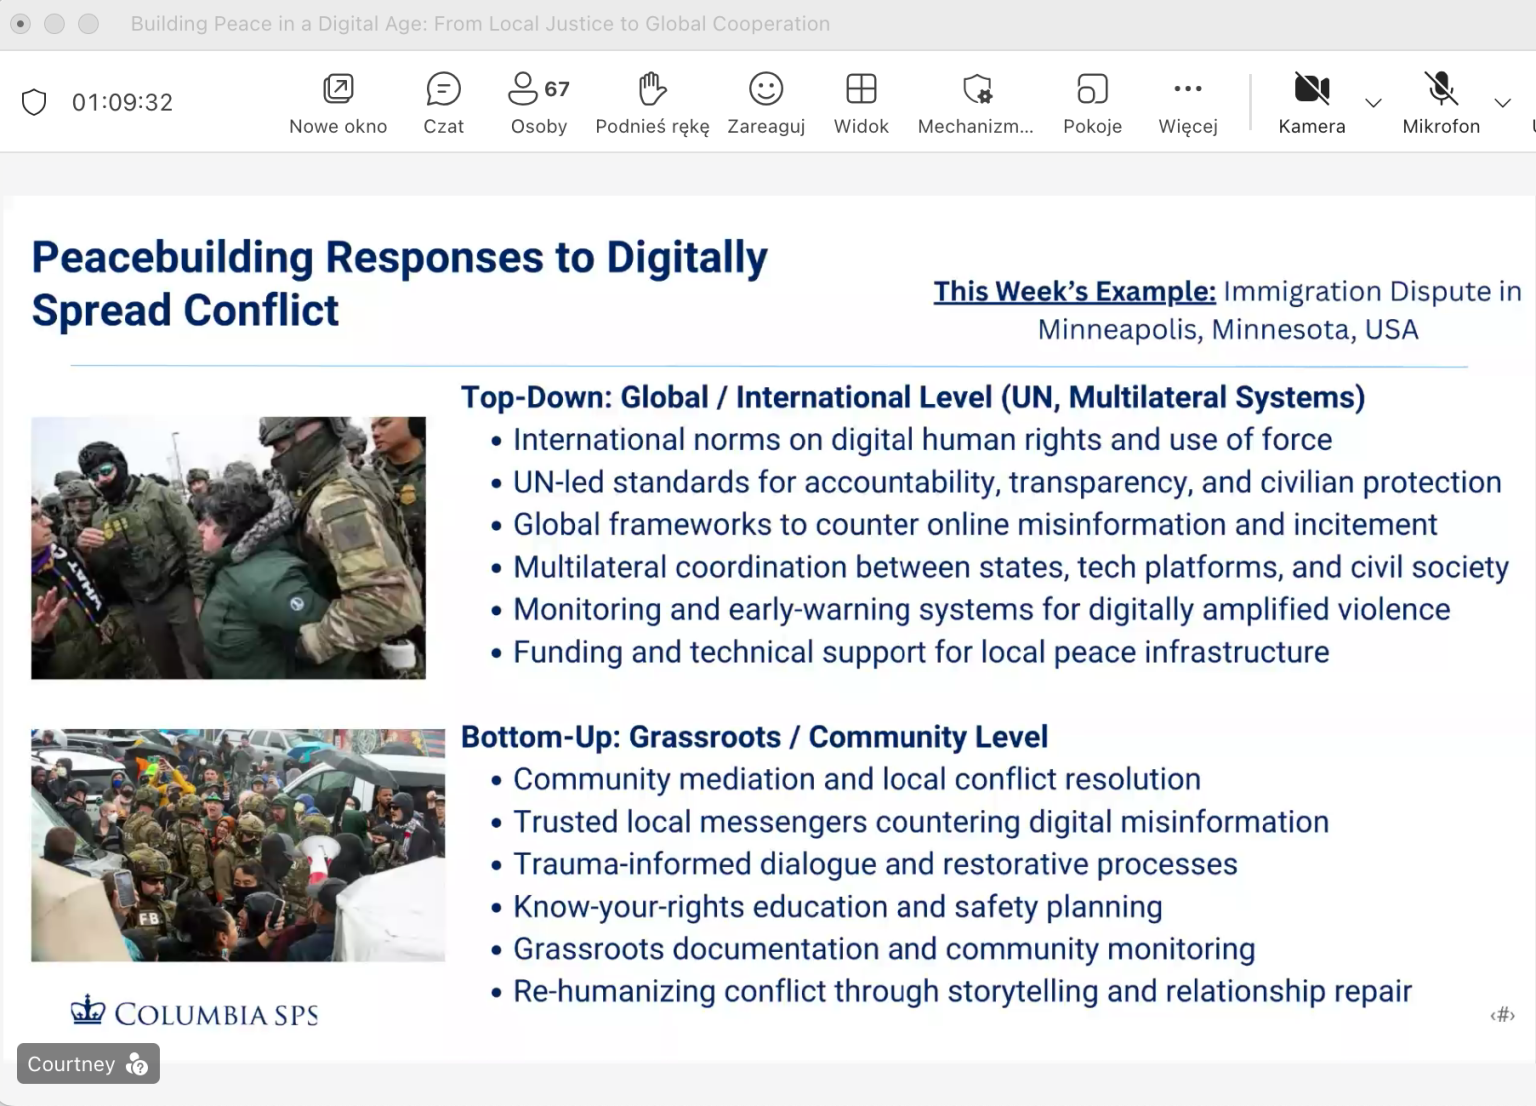This screenshot has width=1536, height=1106.
Task: Unmute the microphone via Mikrofon toggle
Action: (1441, 100)
